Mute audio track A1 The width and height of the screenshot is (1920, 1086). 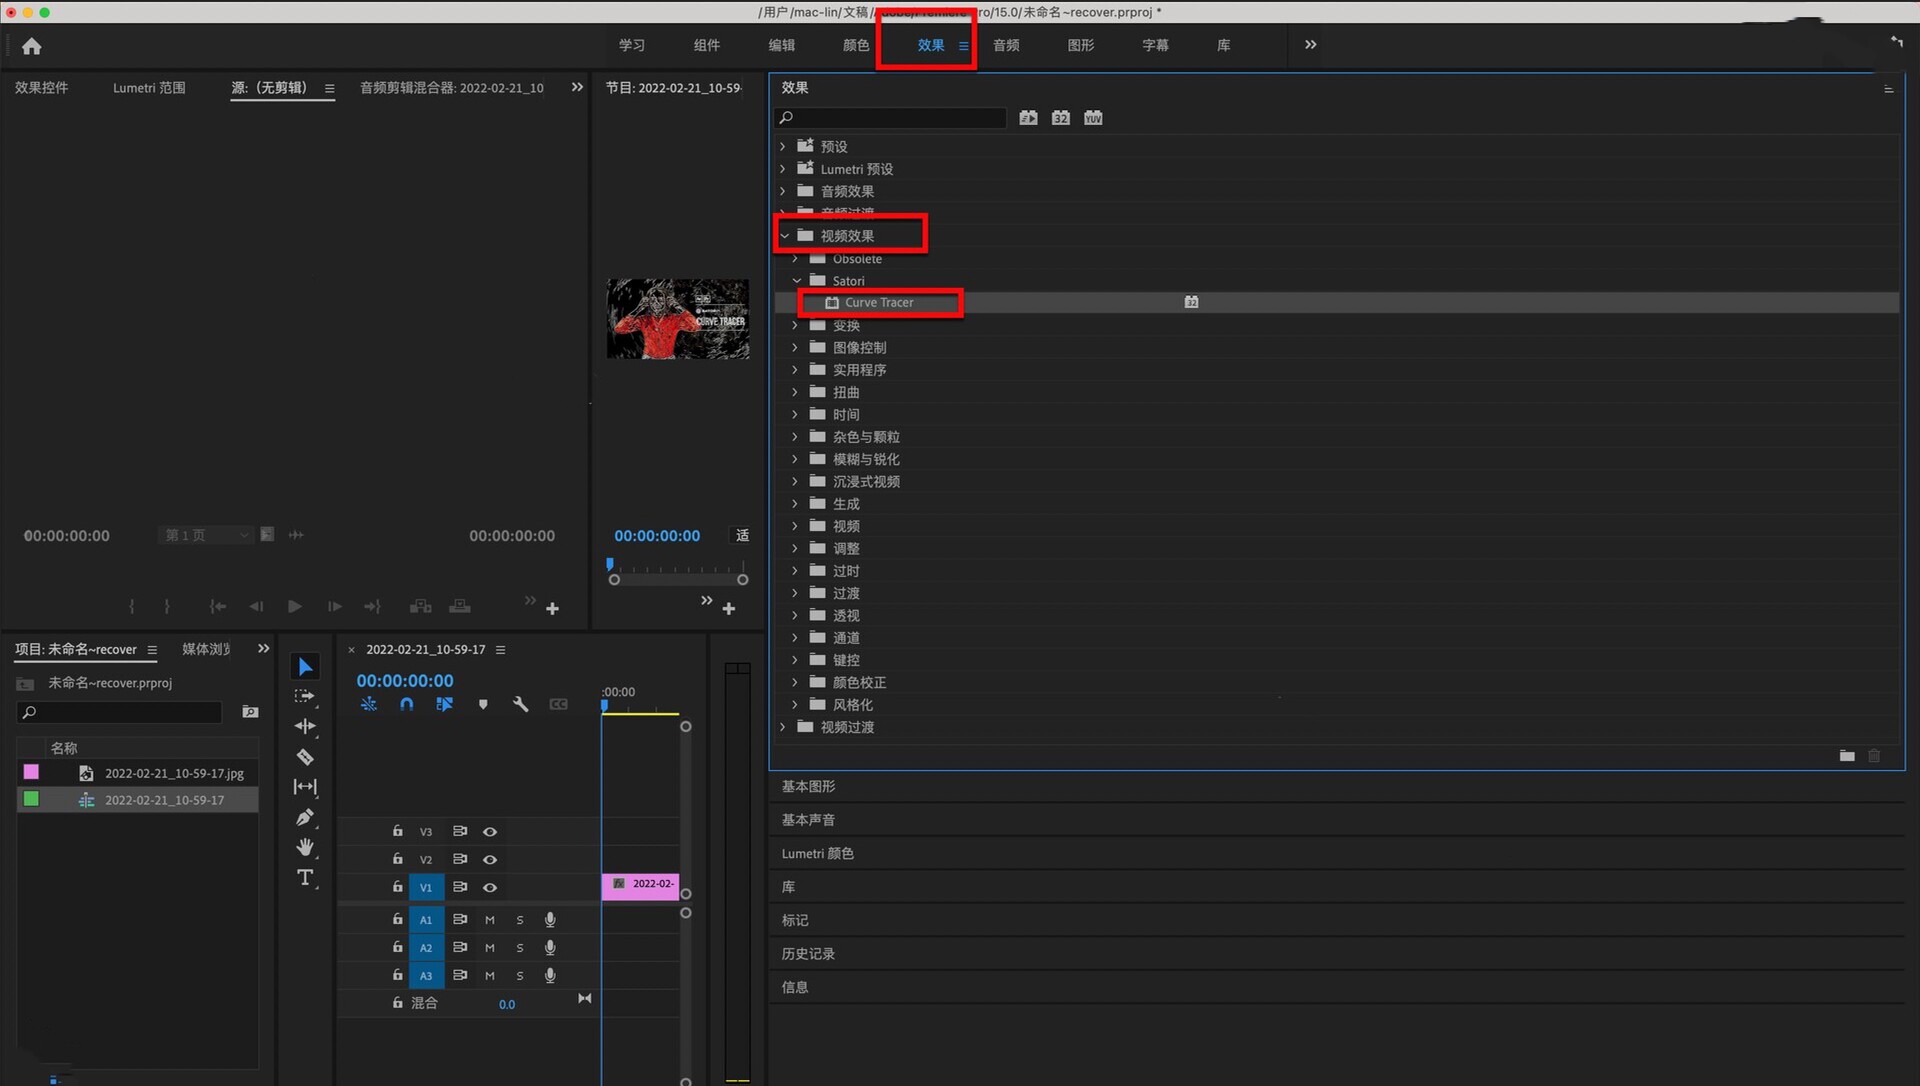(490, 919)
